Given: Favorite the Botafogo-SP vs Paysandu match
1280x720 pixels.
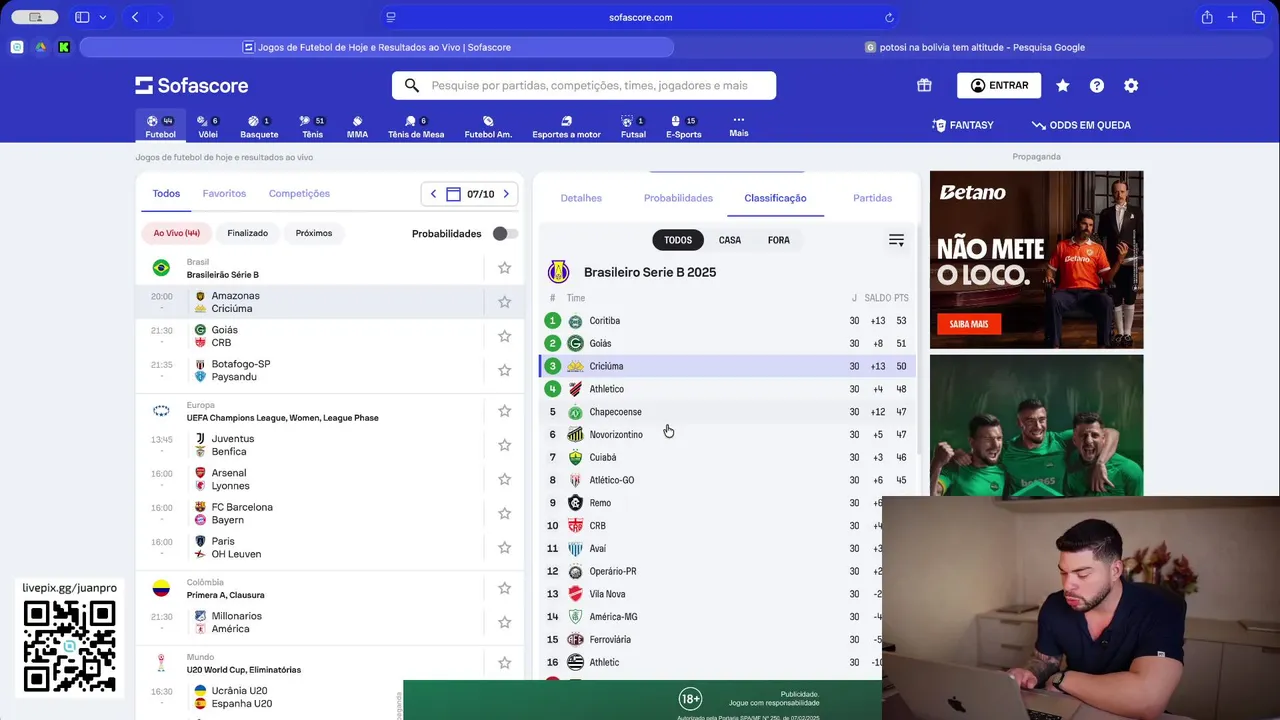Looking at the screenshot, I should (505, 370).
